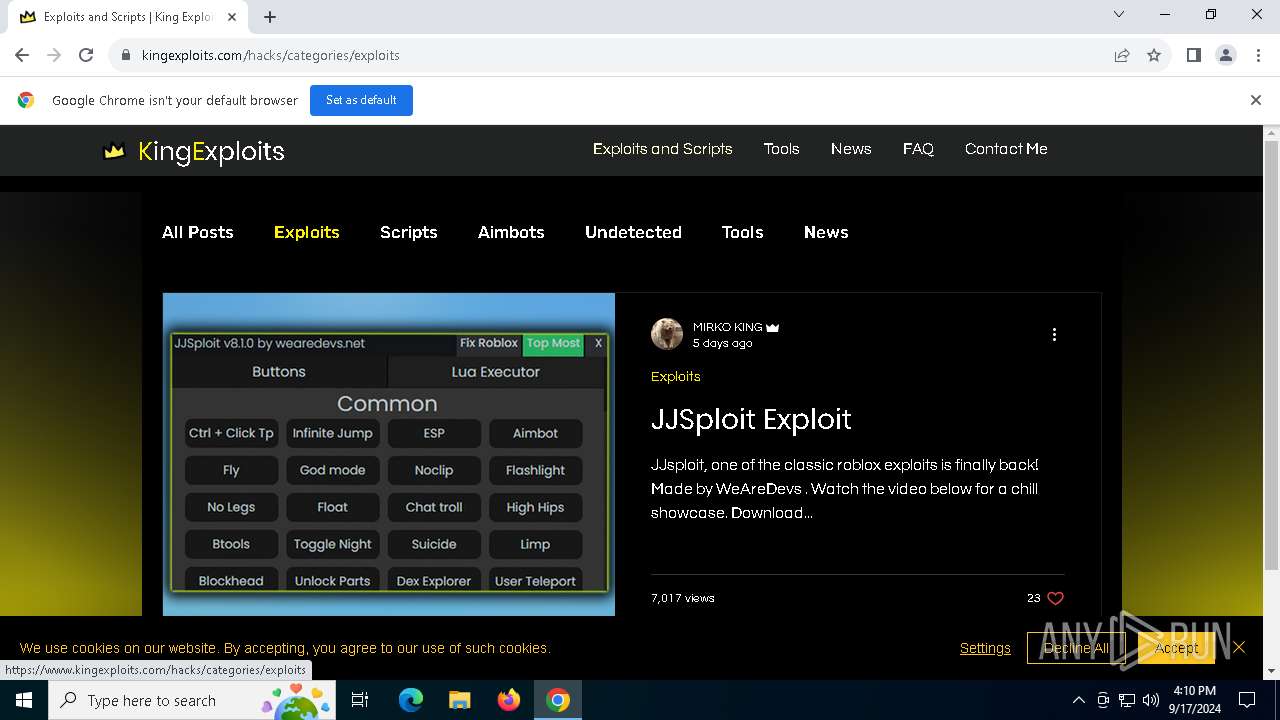This screenshot has height=720, width=1280.
Task: Open the FAQ page in top navigation
Action: (x=918, y=148)
